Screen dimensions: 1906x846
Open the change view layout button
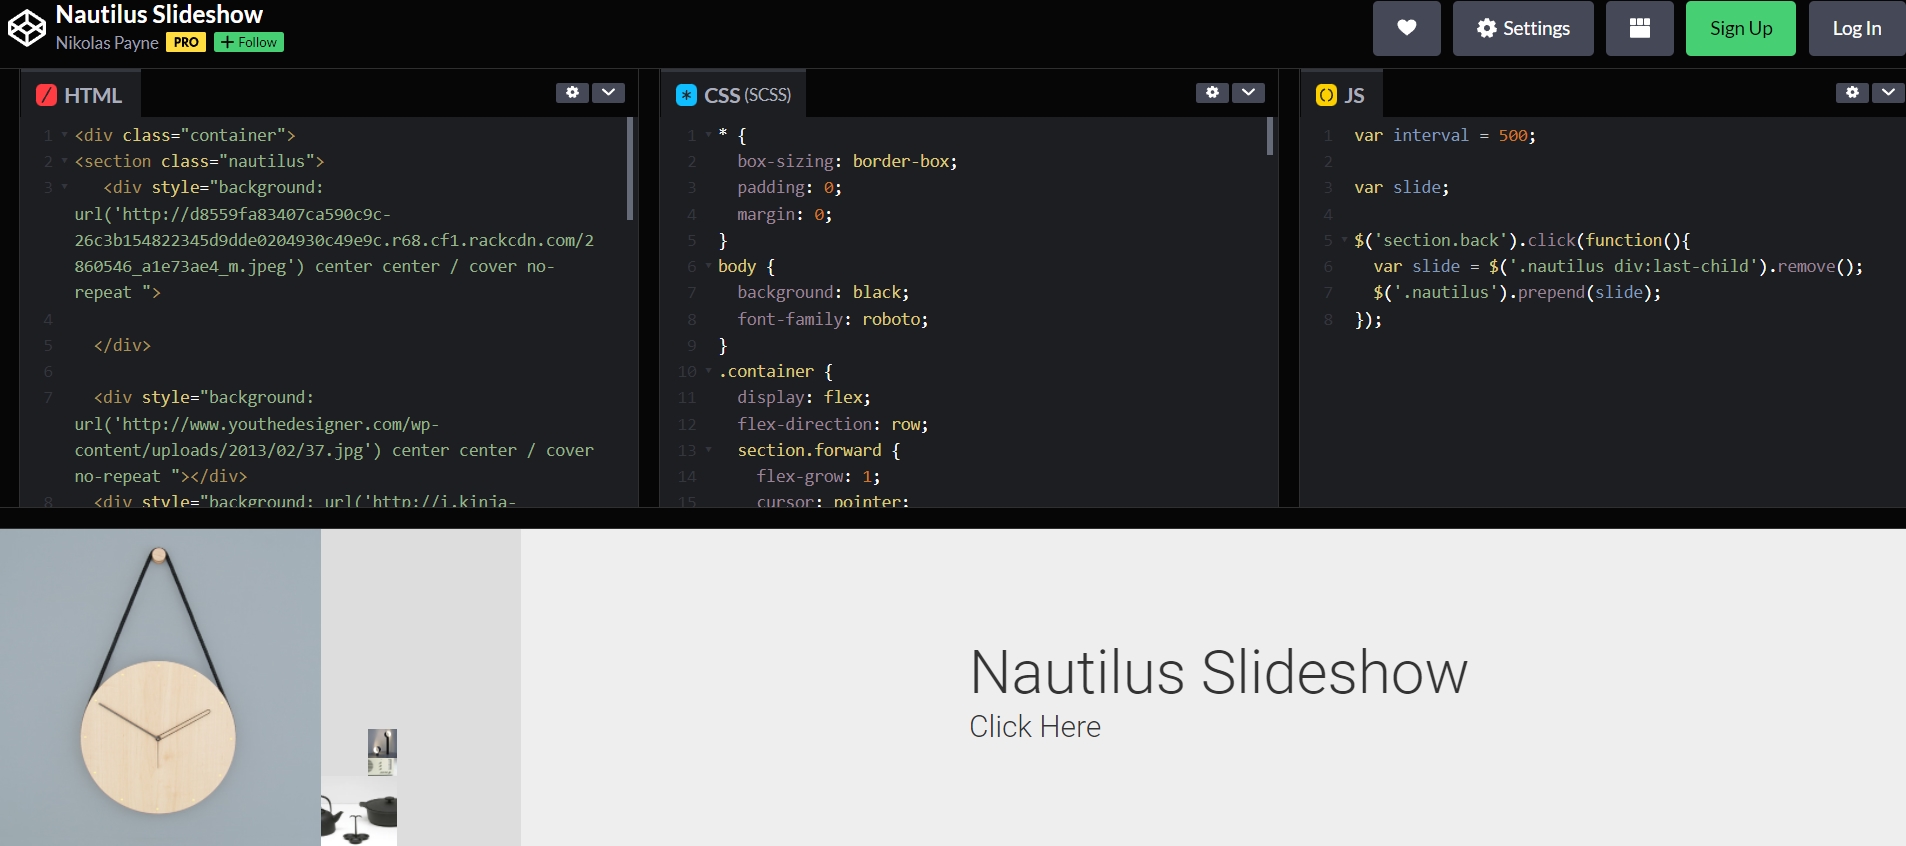coord(1639,28)
